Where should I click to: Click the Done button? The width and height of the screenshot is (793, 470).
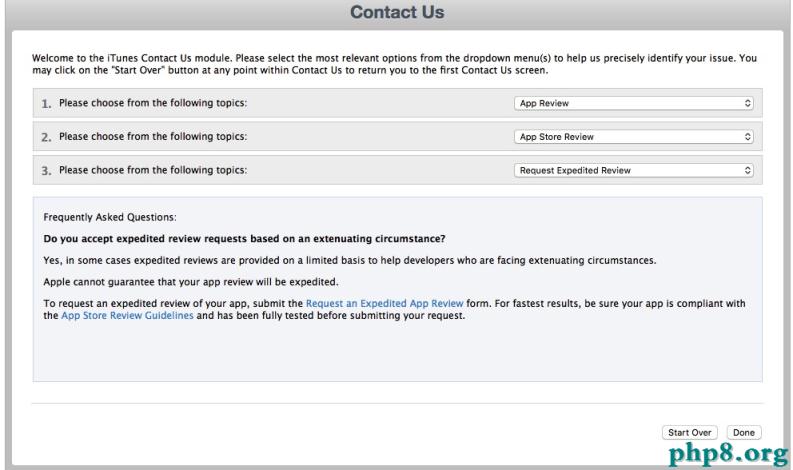coord(743,432)
